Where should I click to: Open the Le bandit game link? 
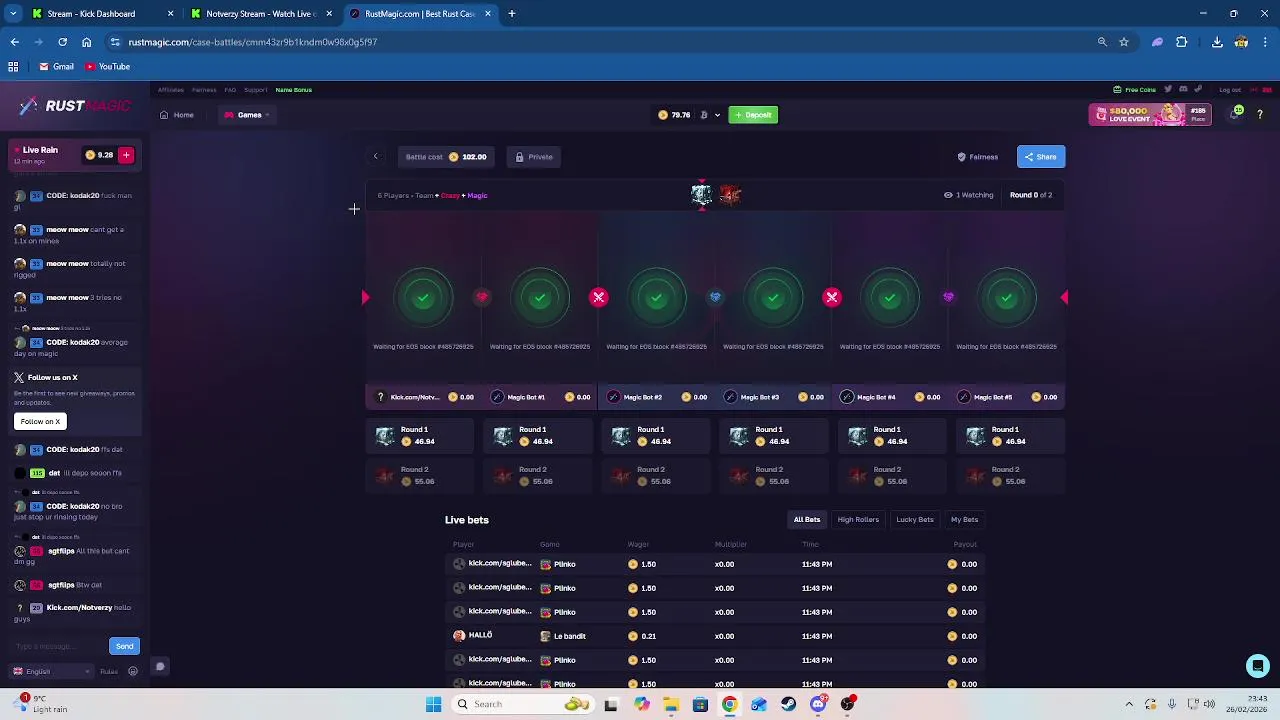click(563, 636)
